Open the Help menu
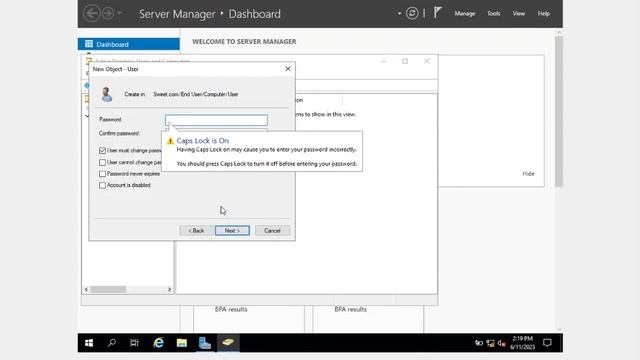The image size is (640, 360). (x=544, y=13)
